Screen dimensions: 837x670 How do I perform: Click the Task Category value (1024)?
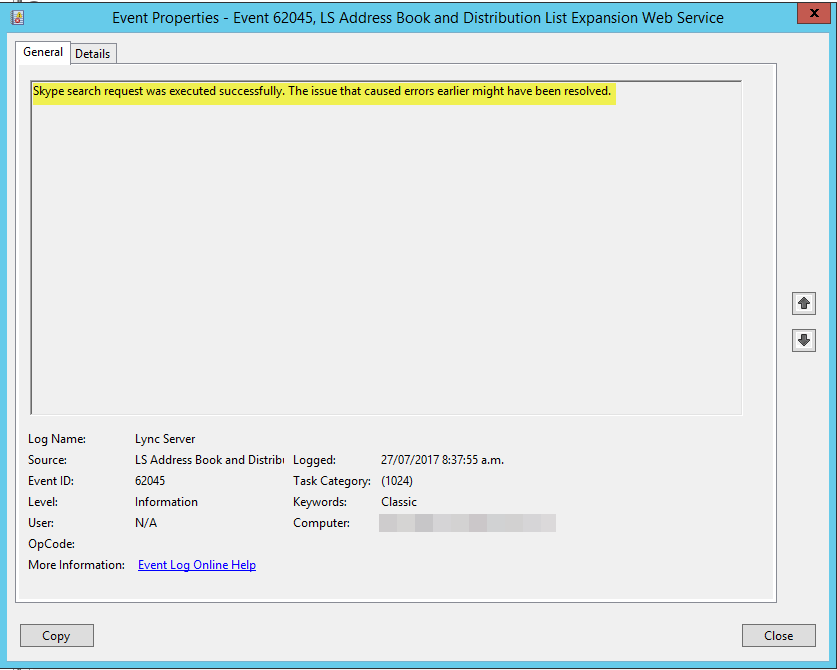tap(397, 481)
